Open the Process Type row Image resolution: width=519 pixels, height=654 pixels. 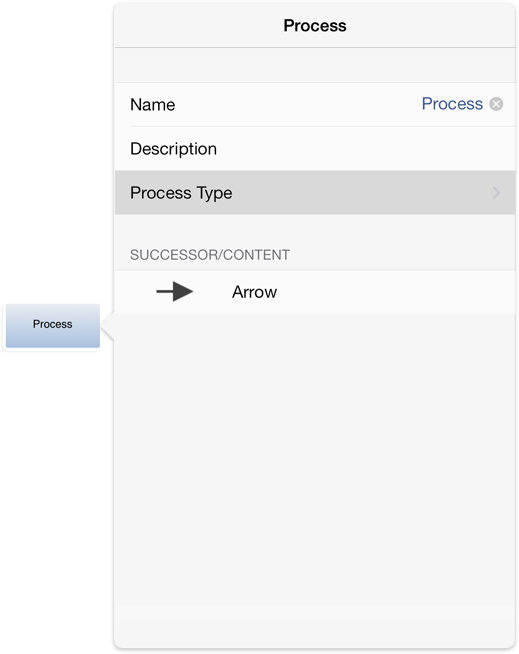(x=315, y=193)
